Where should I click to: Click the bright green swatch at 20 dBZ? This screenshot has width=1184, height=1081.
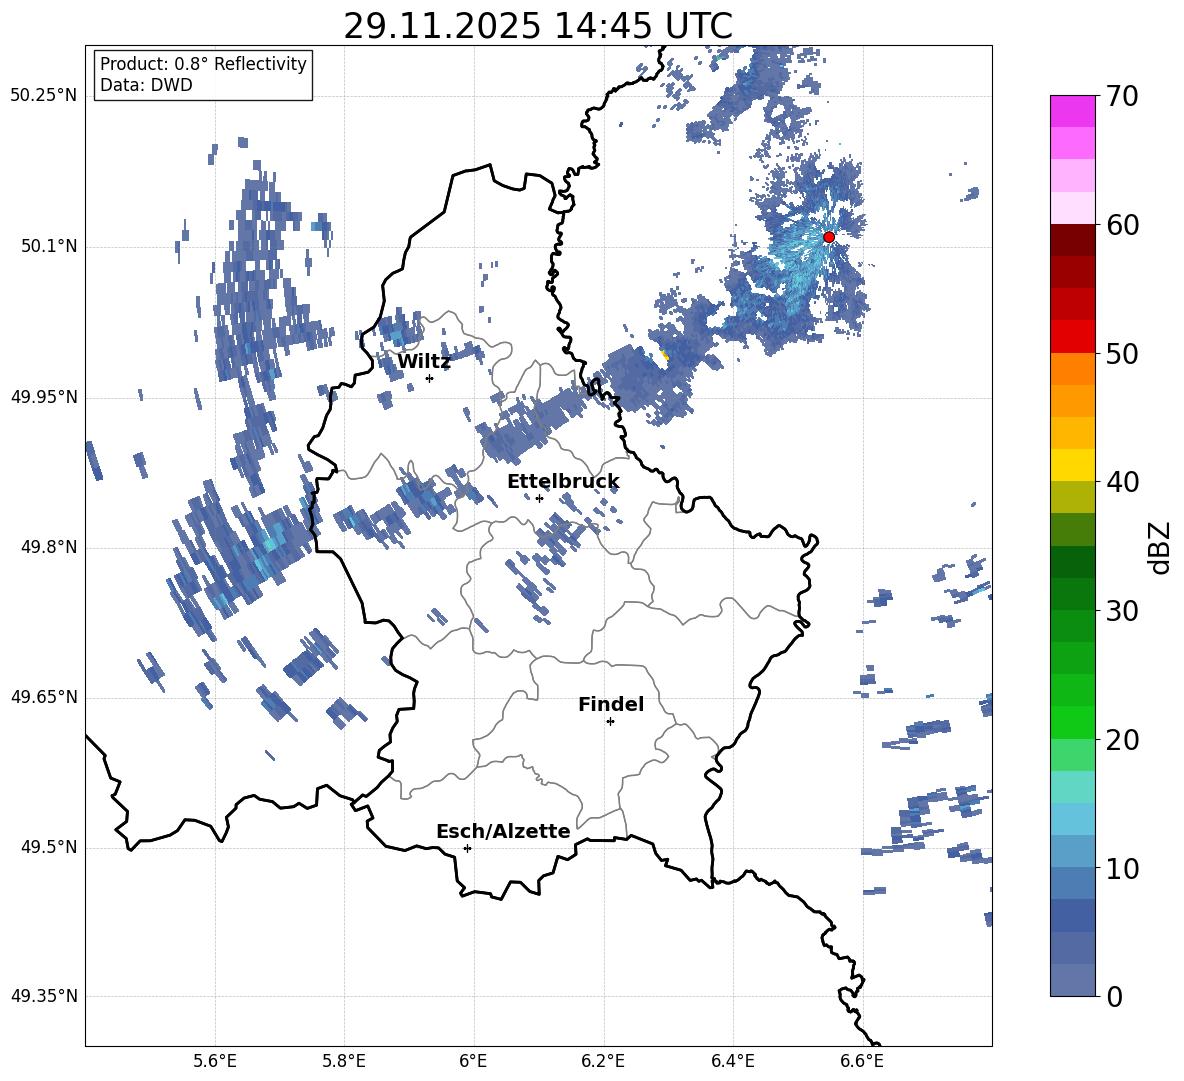(x=1072, y=722)
